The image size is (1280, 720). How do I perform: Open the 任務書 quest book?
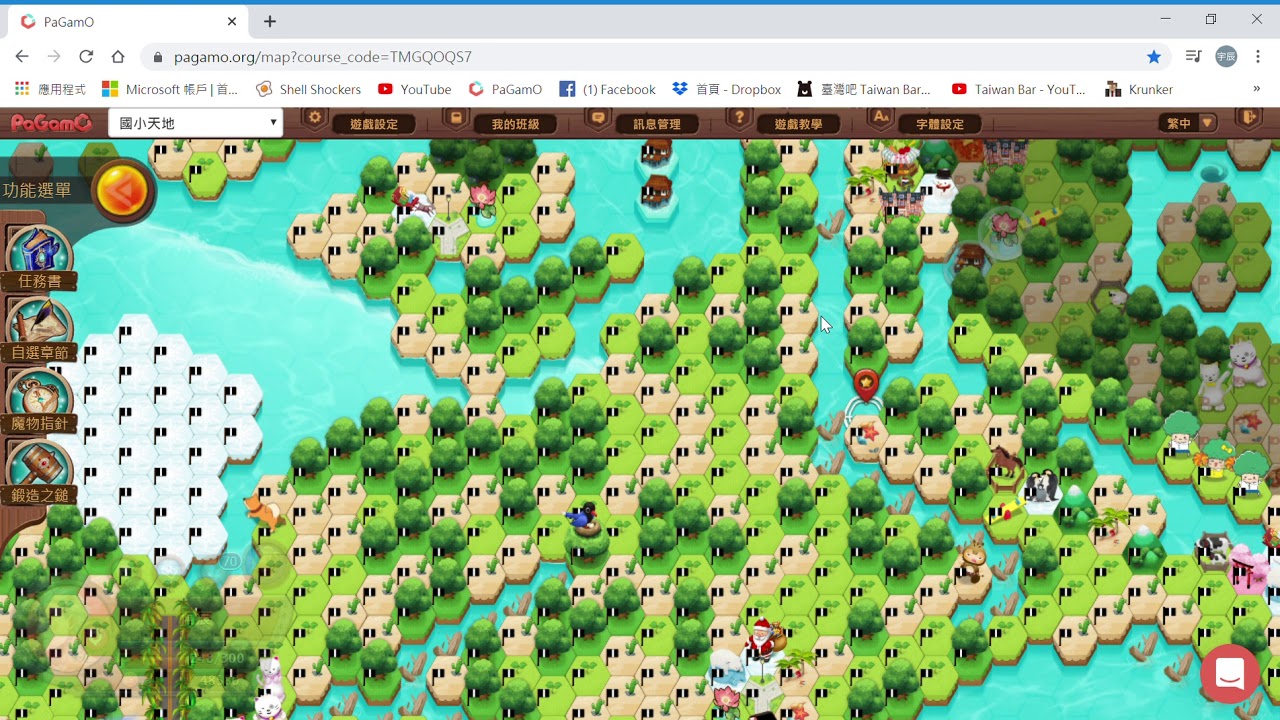point(40,258)
